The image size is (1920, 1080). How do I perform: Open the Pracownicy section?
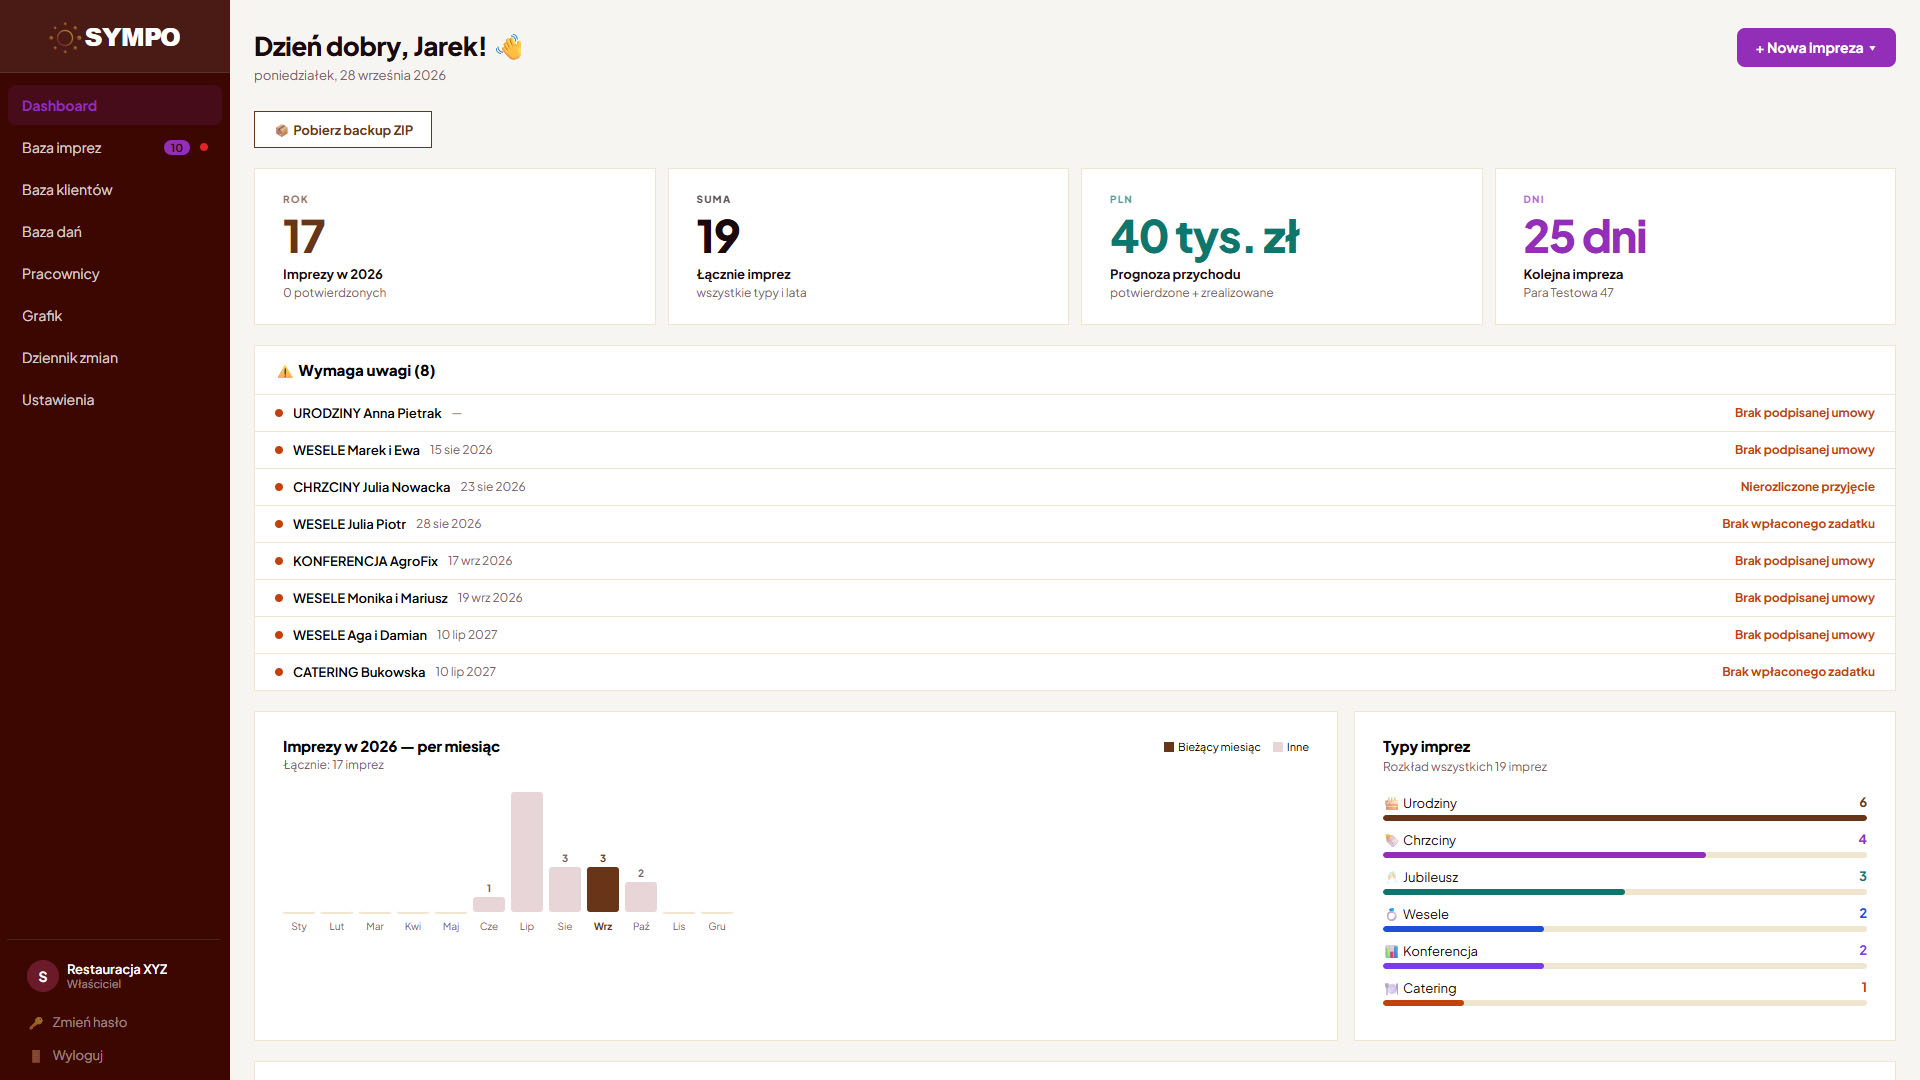[x=115, y=274]
